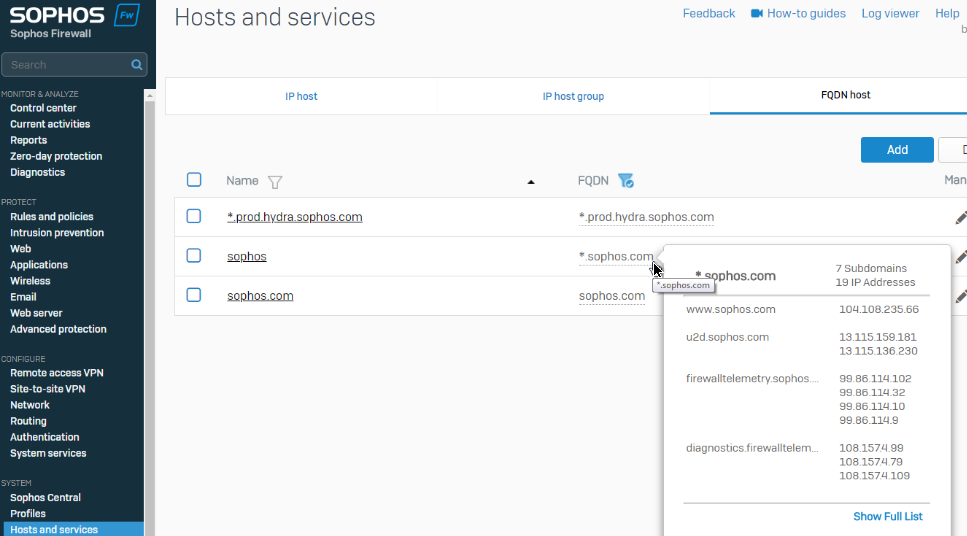The image size is (967, 536).
Task: Tick the select-all checkbox in table header
Action: [x=194, y=179]
